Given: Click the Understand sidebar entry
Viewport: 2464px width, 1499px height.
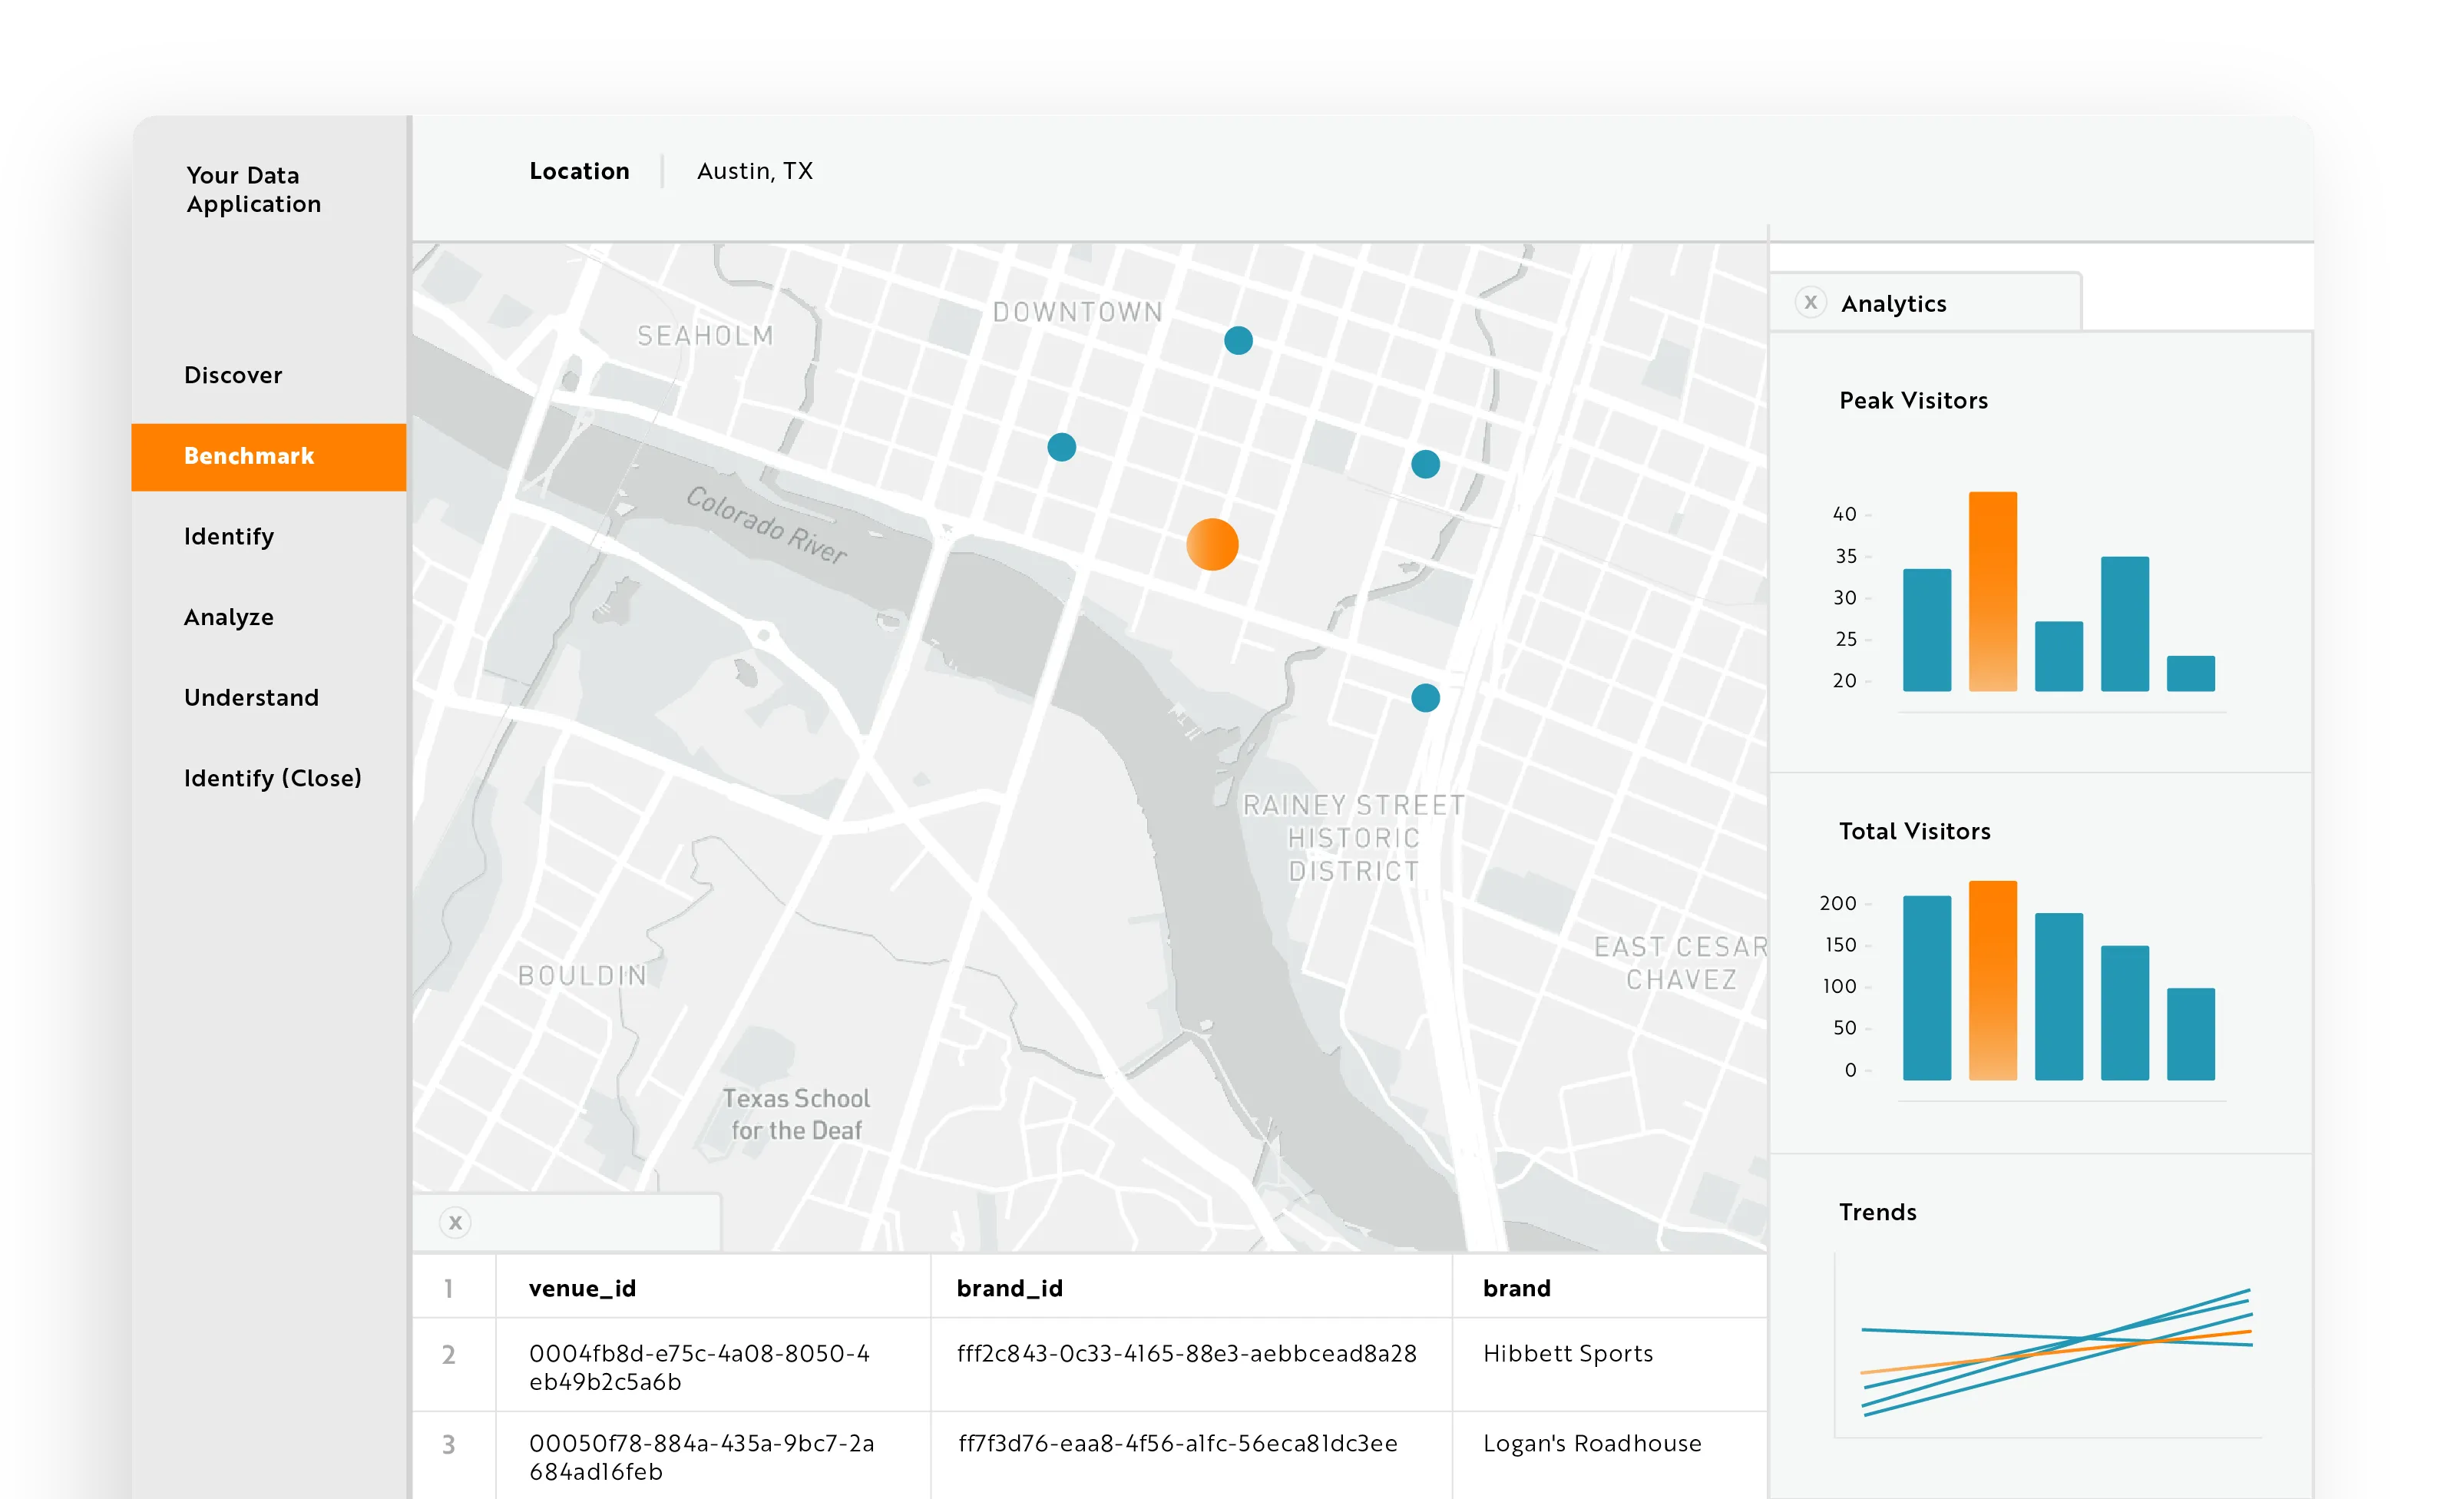Looking at the screenshot, I should pyautogui.click(x=251, y=697).
